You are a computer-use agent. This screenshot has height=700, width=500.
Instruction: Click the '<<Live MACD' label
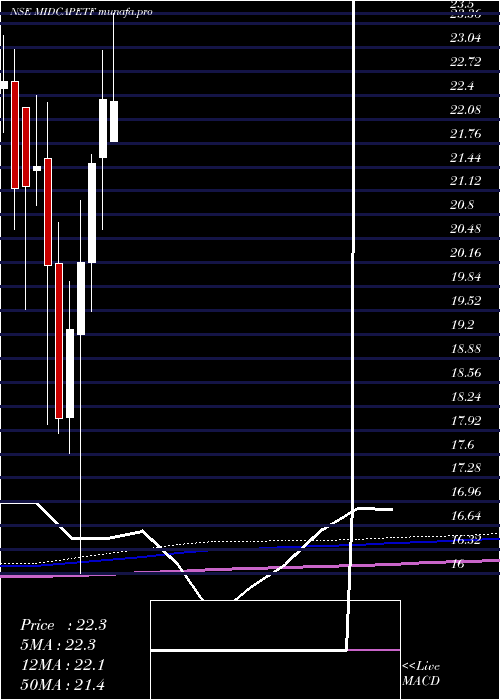click(x=421, y=673)
